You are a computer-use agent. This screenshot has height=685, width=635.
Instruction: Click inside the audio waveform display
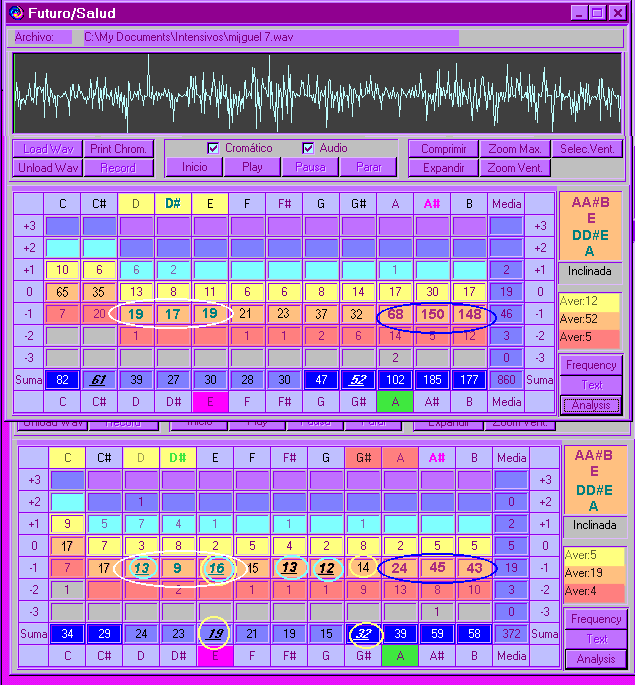(317, 92)
